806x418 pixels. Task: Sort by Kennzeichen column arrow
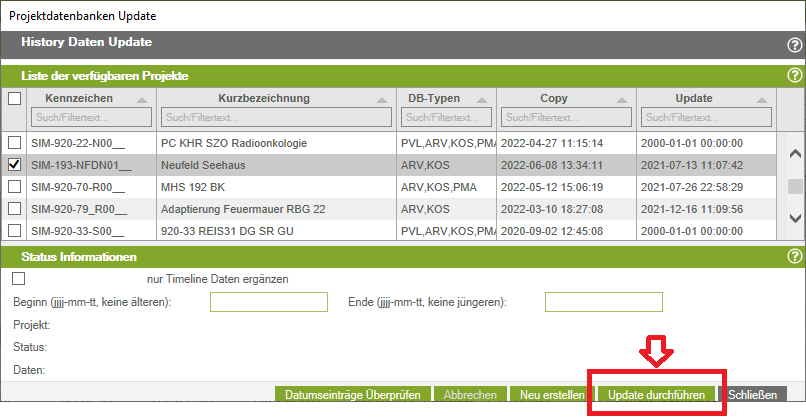(142, 99)
